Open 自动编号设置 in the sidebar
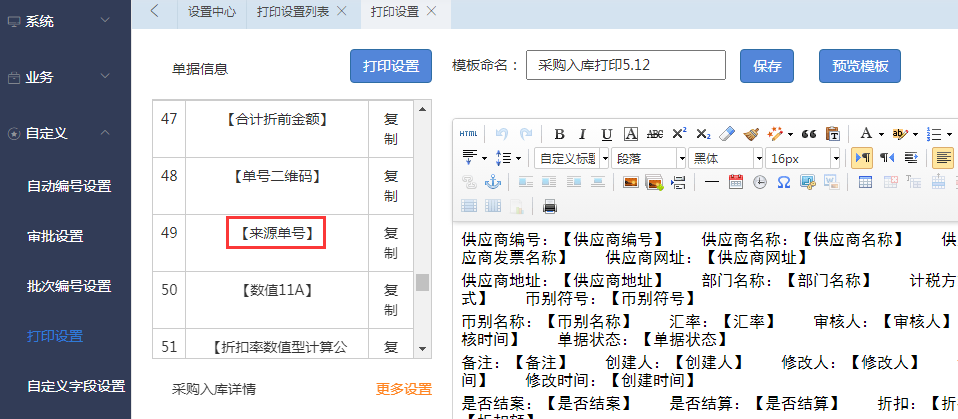Image resolution: width=958 pixels, height=419 pixels. (69, 186)
